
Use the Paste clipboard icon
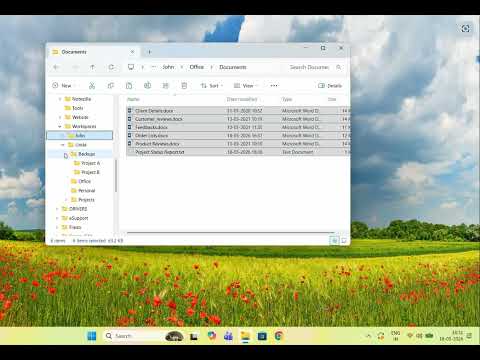[x=129, y=86]
